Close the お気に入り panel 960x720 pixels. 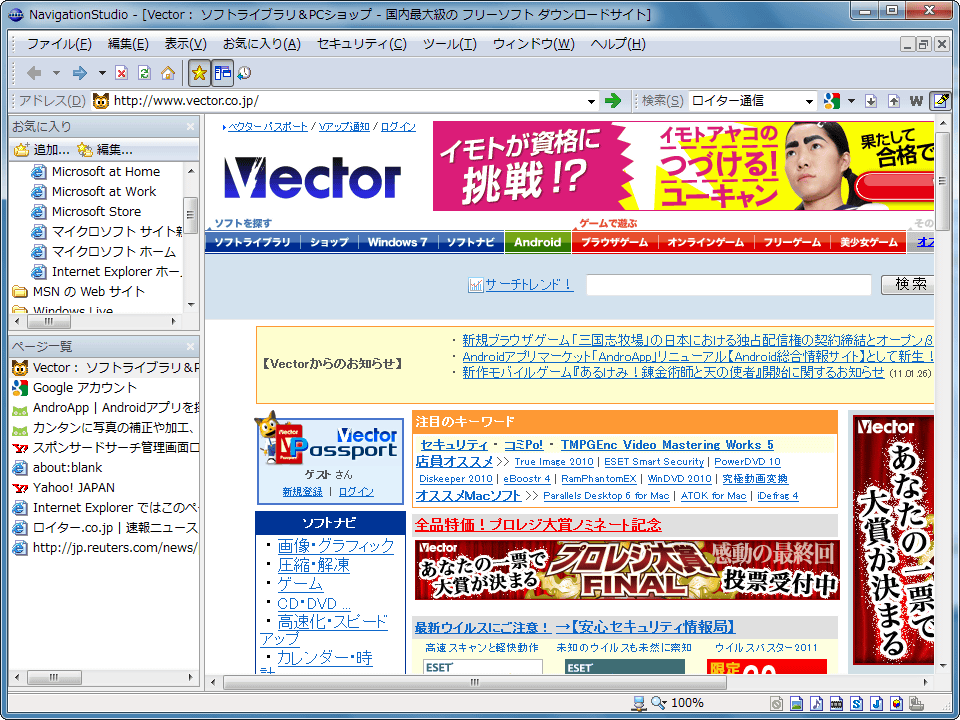pyautogui.click(x=190, y=127)
